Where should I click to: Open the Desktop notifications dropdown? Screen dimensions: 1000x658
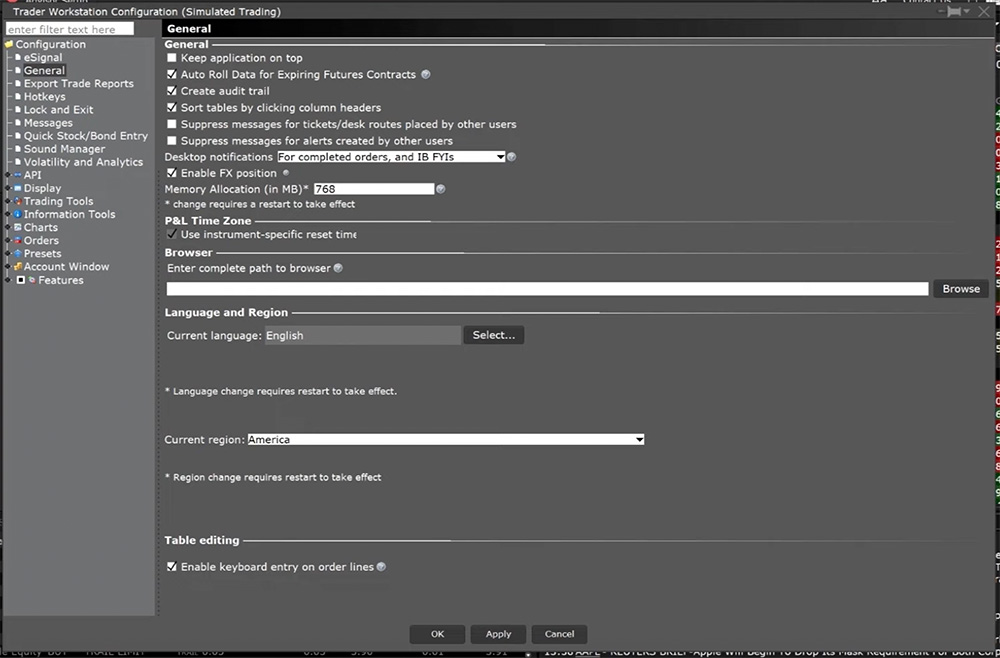[391, 157]
